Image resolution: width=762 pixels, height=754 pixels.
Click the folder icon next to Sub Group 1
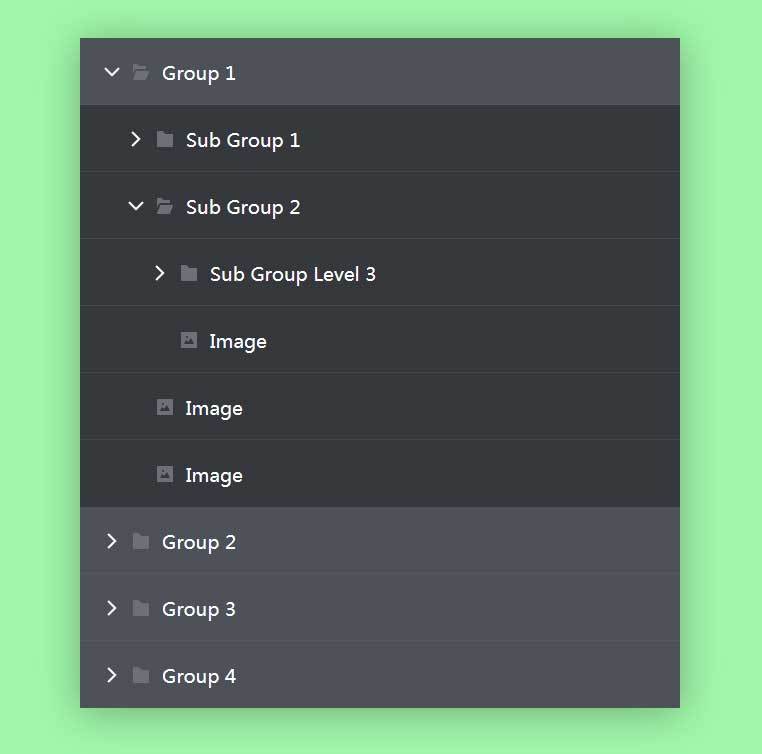click(x=165, y=140)
